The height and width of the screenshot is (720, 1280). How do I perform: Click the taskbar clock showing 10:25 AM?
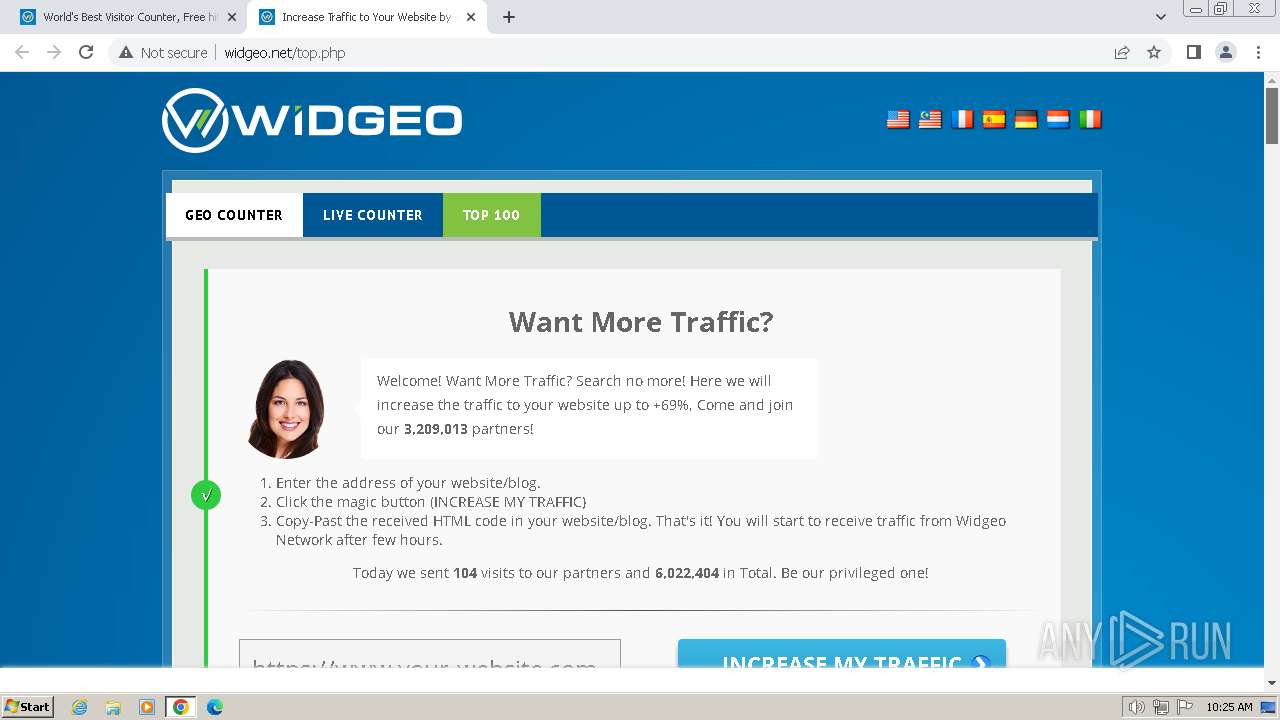1229,707
